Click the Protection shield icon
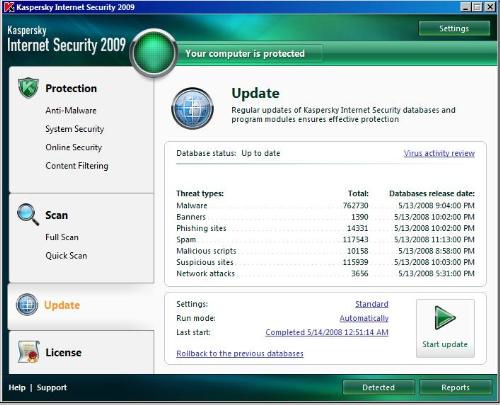 [28, 88]
